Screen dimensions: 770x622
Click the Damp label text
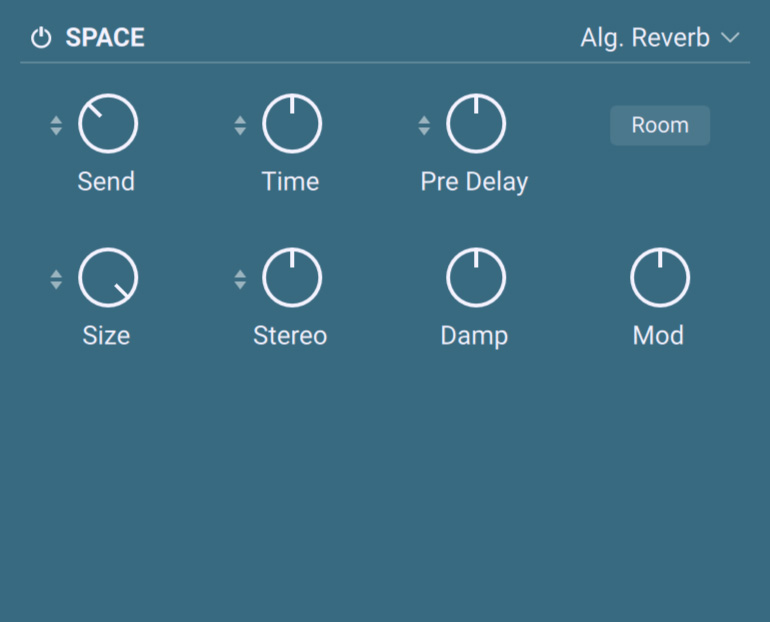pos(474,336)
